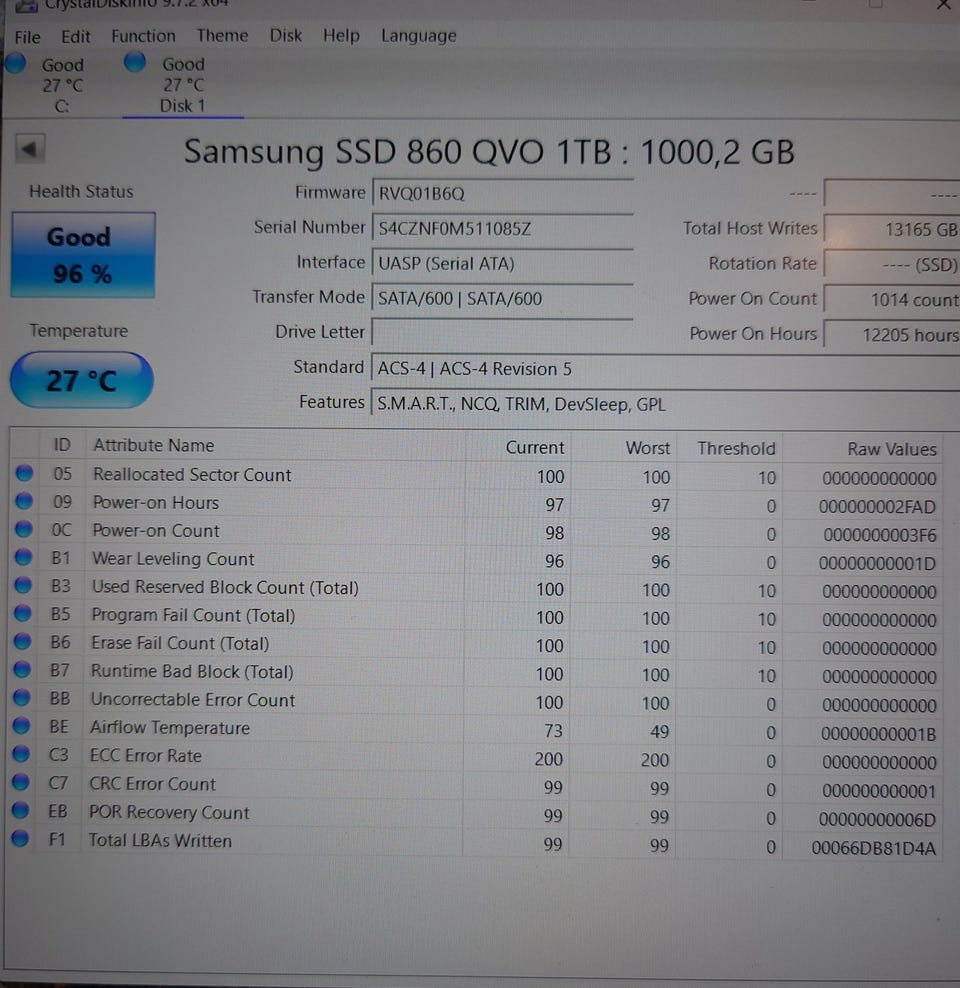960x988 pixels.
Task: Click the Transfer Mode field SATA/600
Action: [503, 298]
